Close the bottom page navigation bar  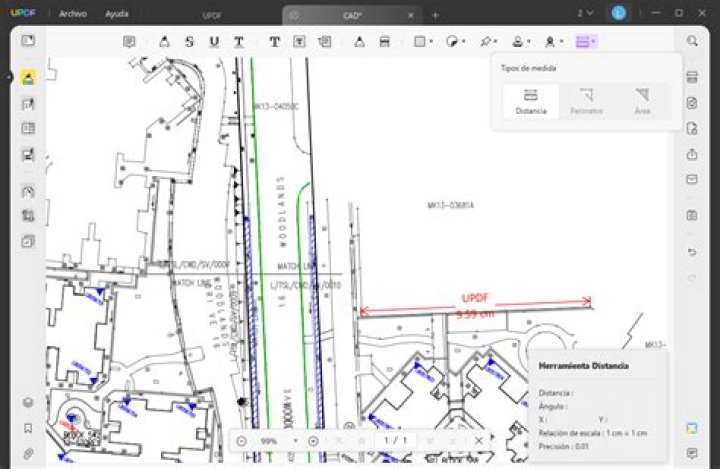[478, 441]
